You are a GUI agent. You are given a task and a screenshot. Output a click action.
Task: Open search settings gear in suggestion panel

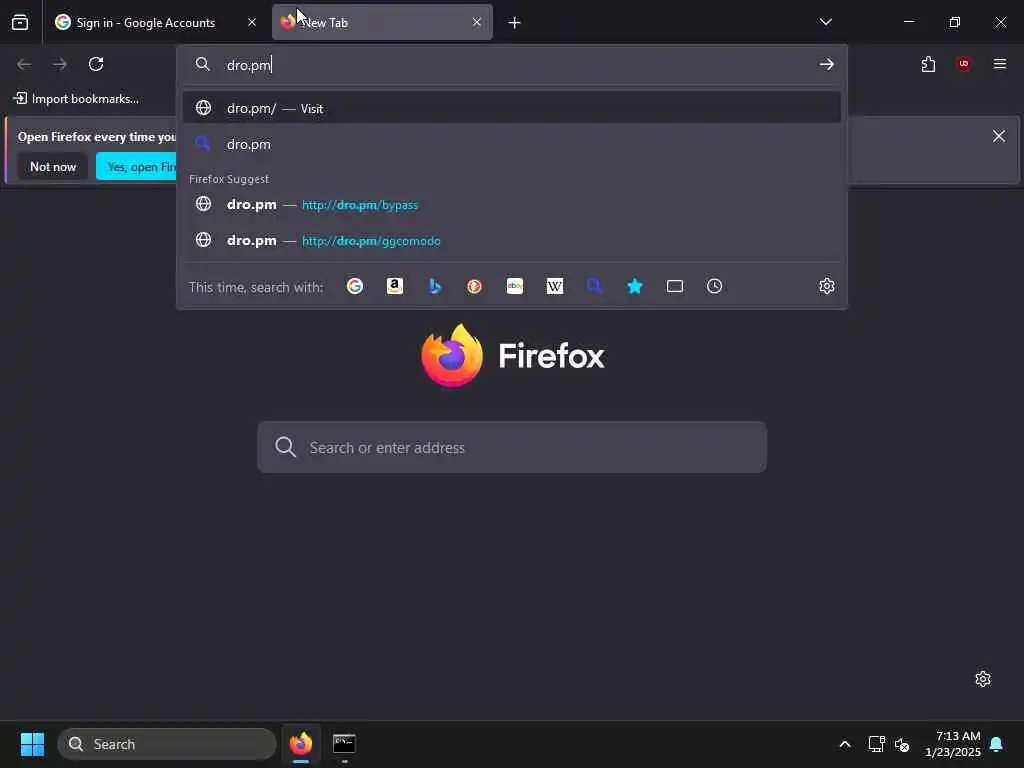tap(827, 286)
